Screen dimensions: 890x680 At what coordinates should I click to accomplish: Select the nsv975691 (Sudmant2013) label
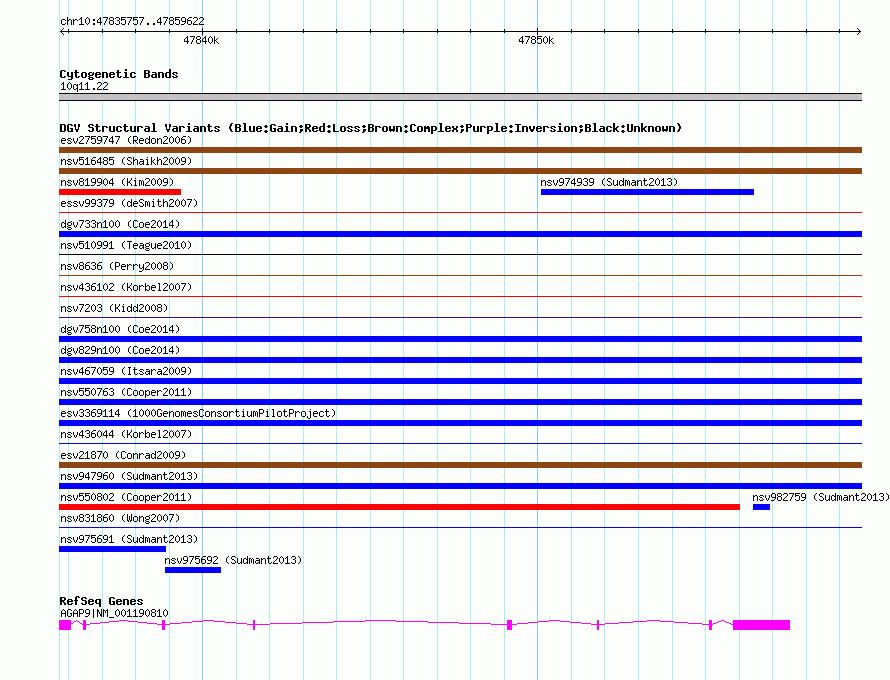(128, 539)
